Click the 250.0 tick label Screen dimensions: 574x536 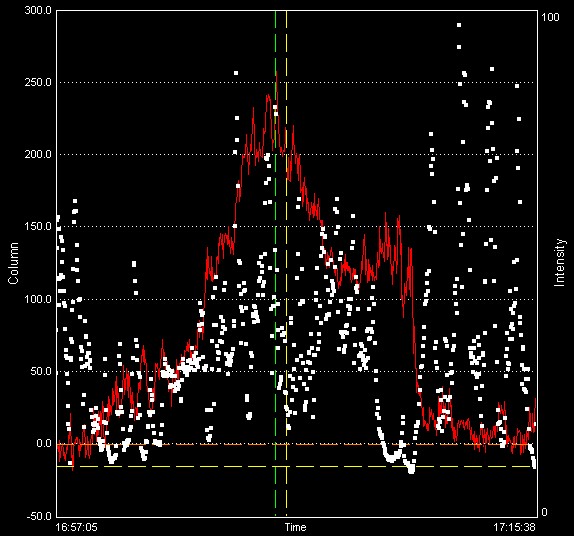[x=38, y=82]
